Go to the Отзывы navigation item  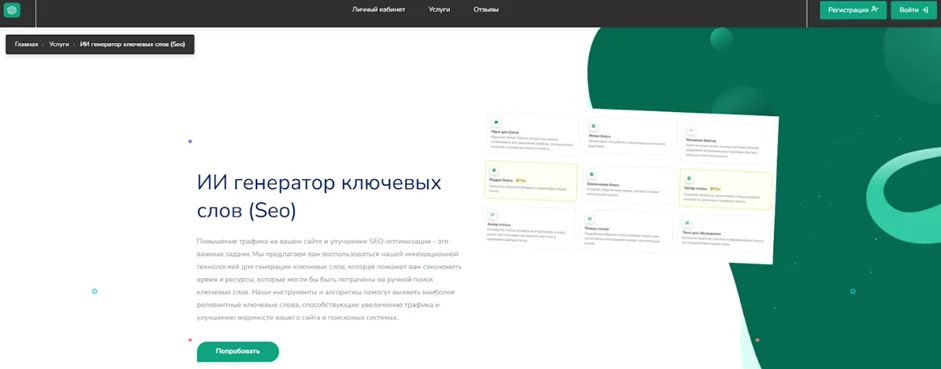coord(486,10)
